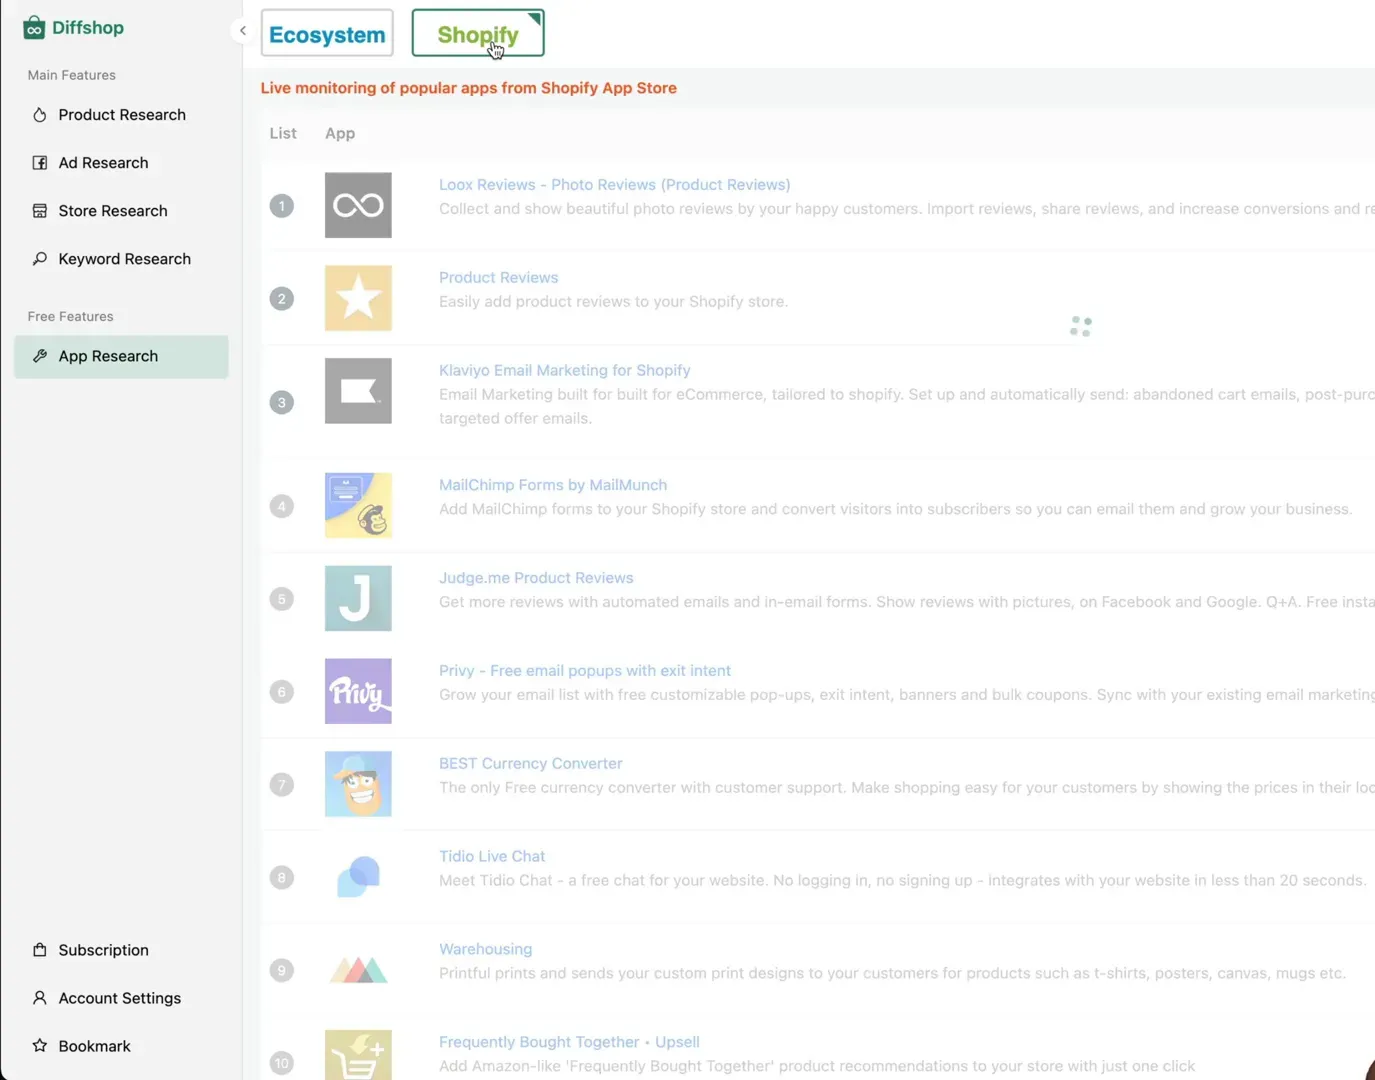1375x1080 pixels.
Task: Open the Warehousing link
Action: (485, 950)
